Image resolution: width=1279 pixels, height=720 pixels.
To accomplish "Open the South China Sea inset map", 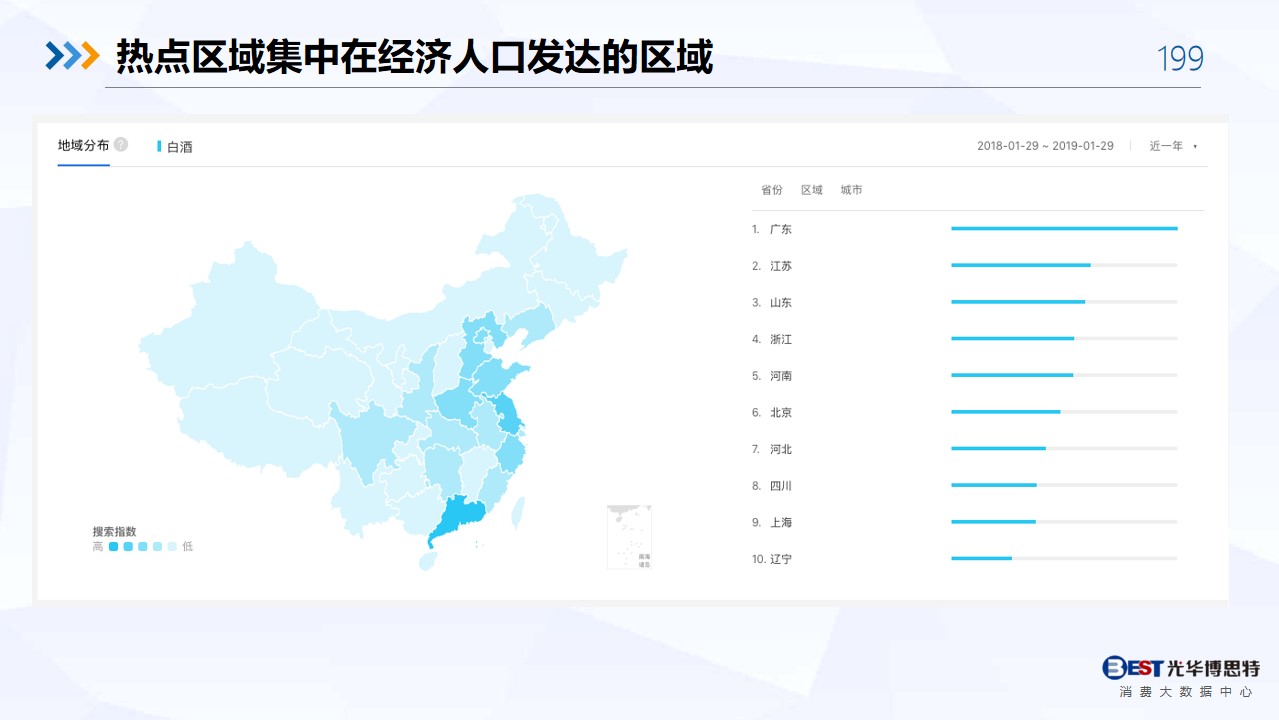I will click(629, 537).
